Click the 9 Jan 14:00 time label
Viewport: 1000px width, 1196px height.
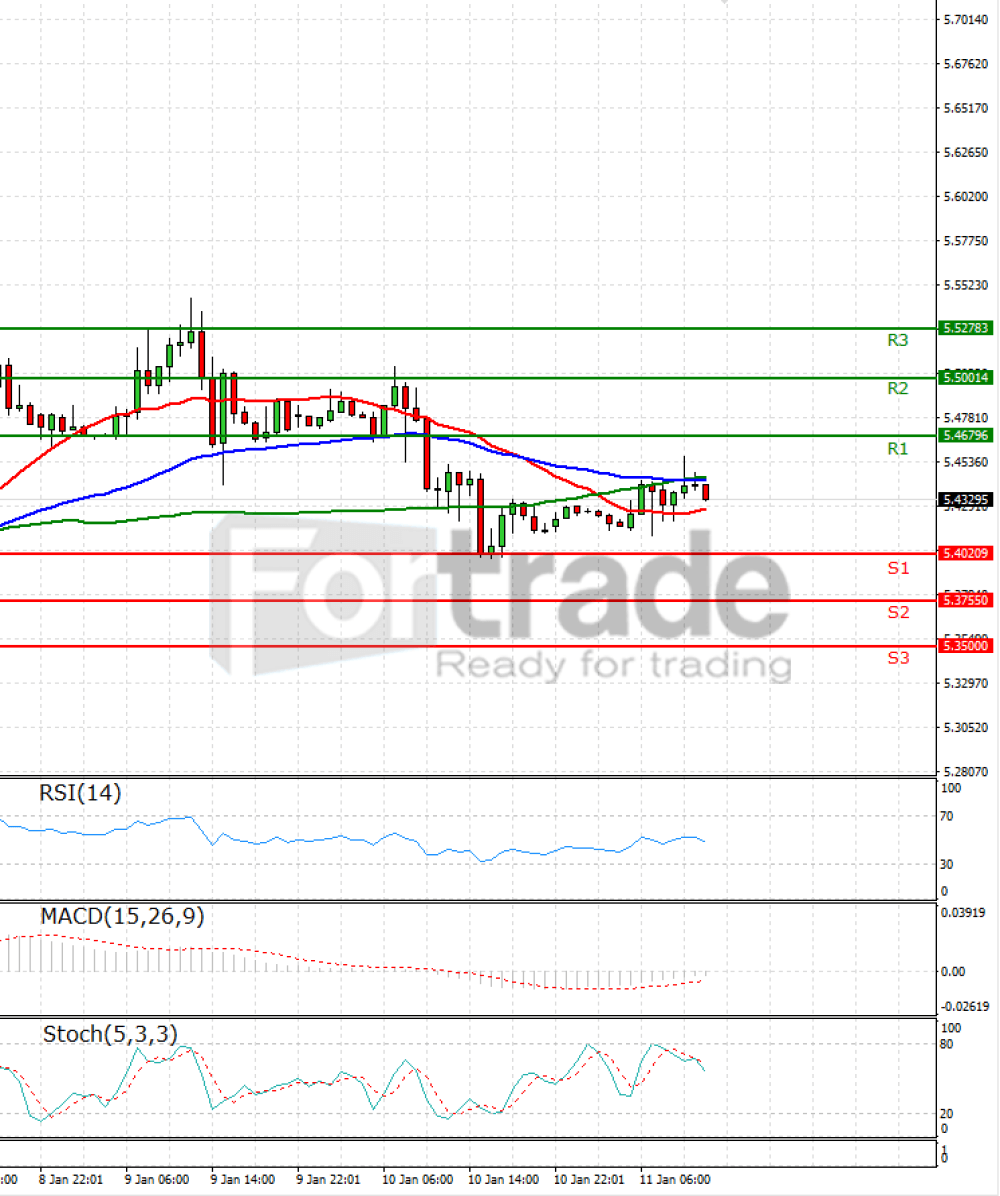[243, 1179]
